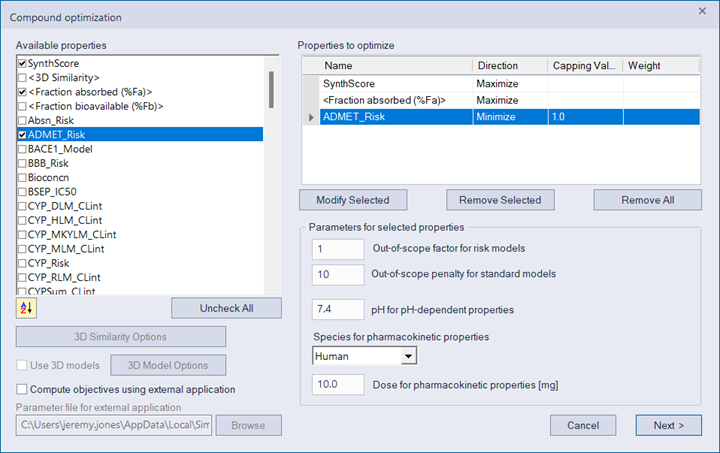Enable <Fraction bioavailable (%Fb)> checkbox
720x453 pixels.
22,106
